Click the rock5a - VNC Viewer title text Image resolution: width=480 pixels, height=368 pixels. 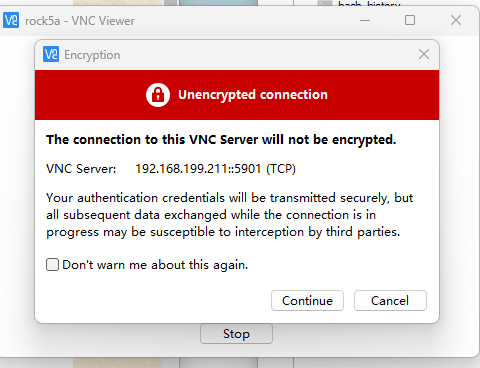tap(80, 21)
